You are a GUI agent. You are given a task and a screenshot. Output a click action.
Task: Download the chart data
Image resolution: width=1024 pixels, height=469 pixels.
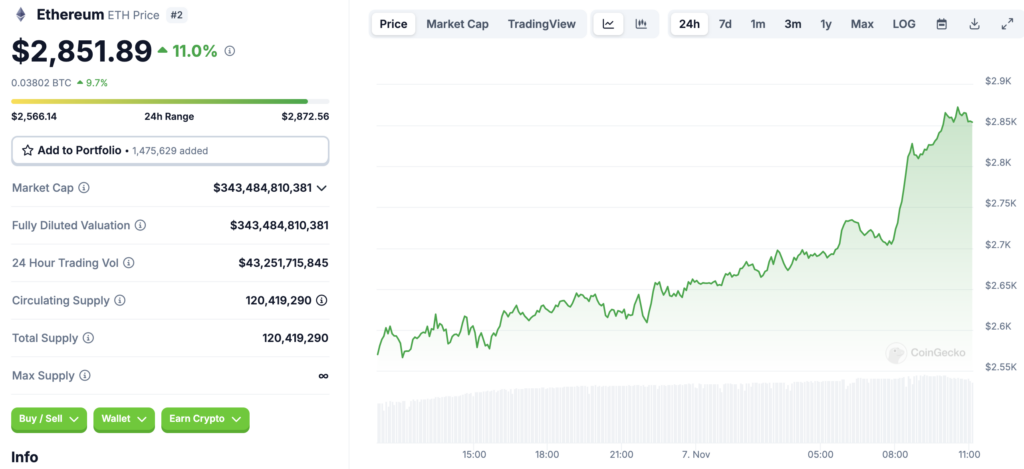(974, 24)
